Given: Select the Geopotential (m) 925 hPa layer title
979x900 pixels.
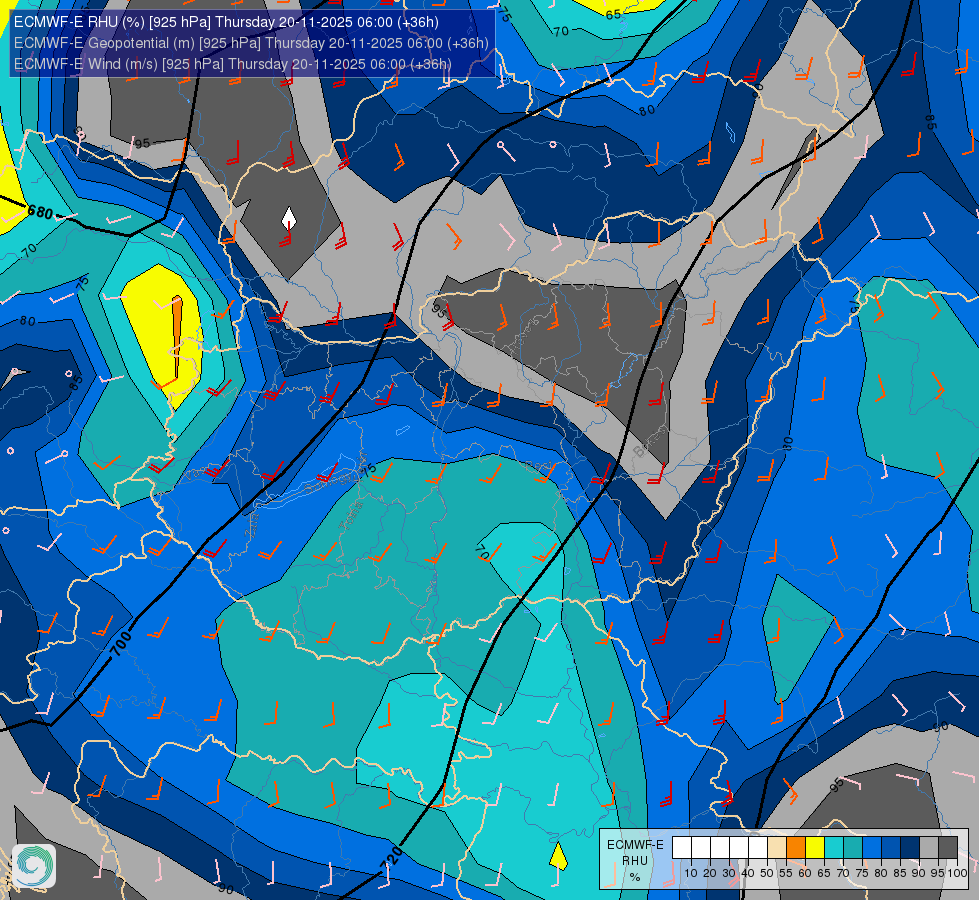Looking at the screenshot, I should click(251, 43).
